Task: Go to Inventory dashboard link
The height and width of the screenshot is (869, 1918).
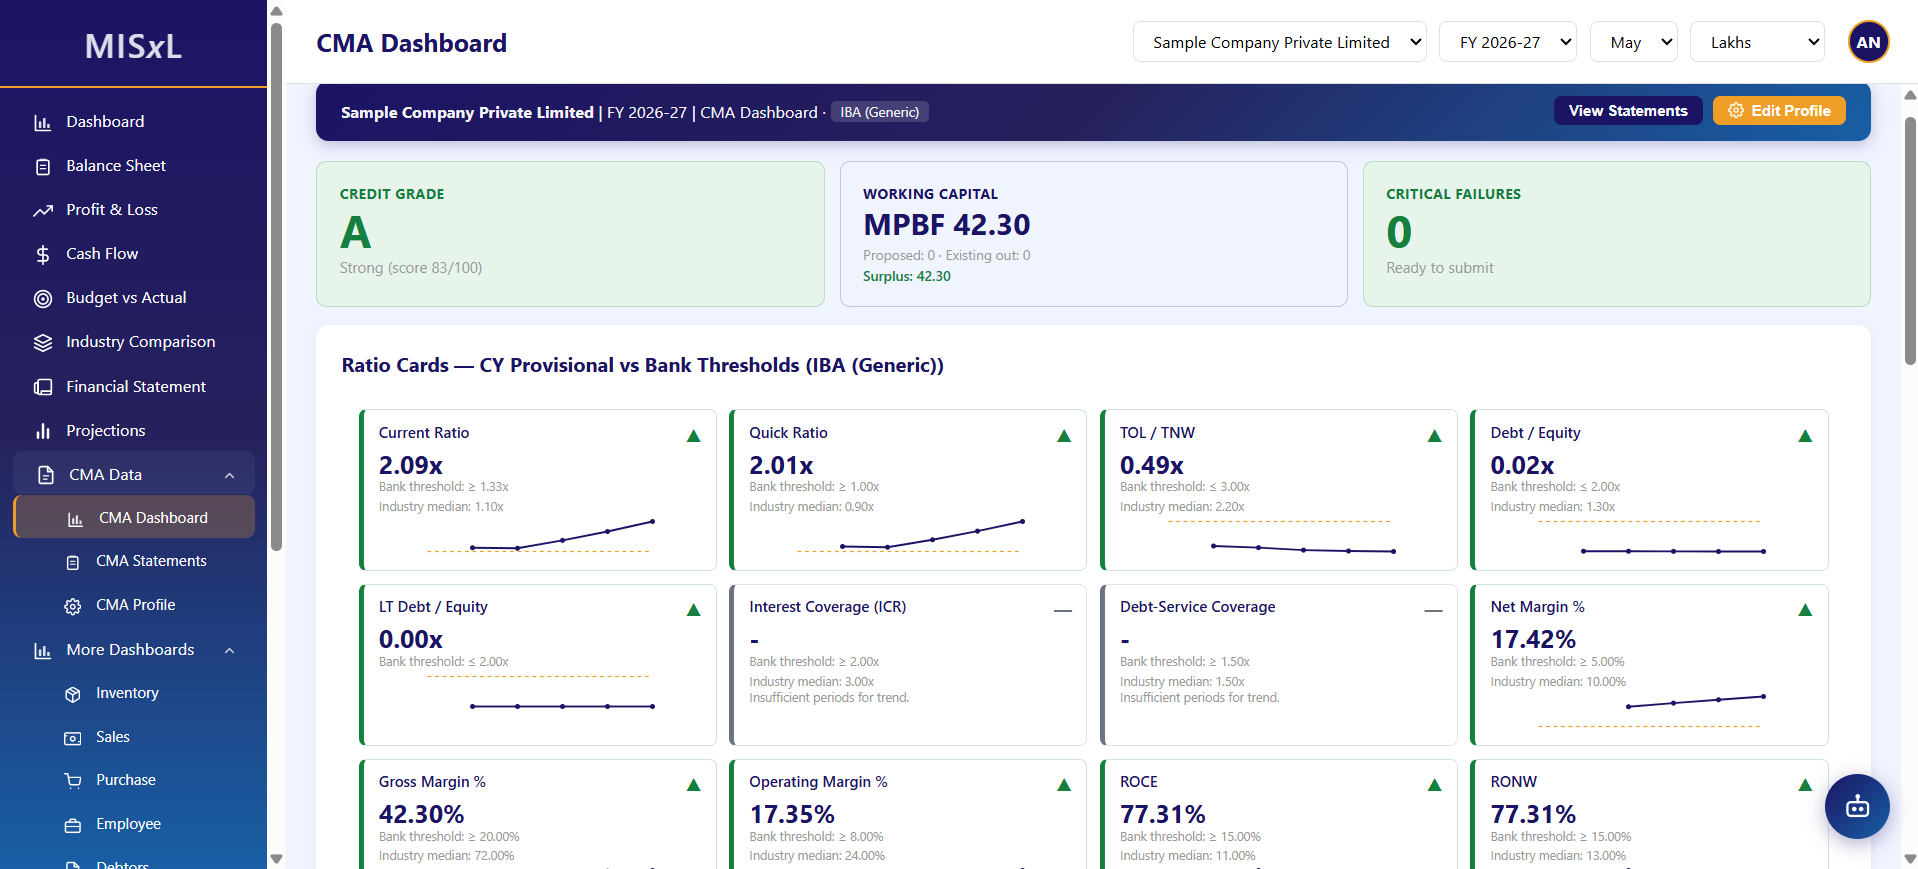Action: click(x=134, y=693)
